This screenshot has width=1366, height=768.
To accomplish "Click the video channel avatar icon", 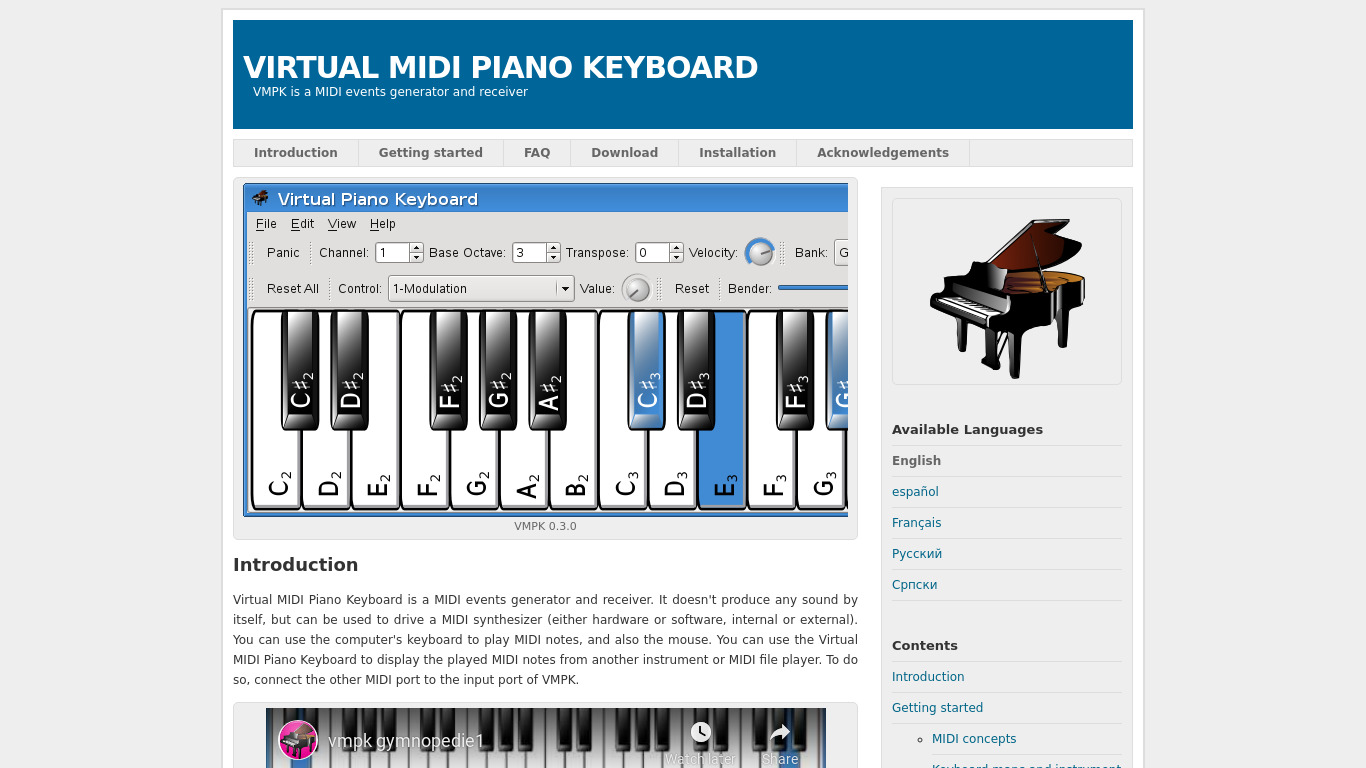I will tap(298, 740).
